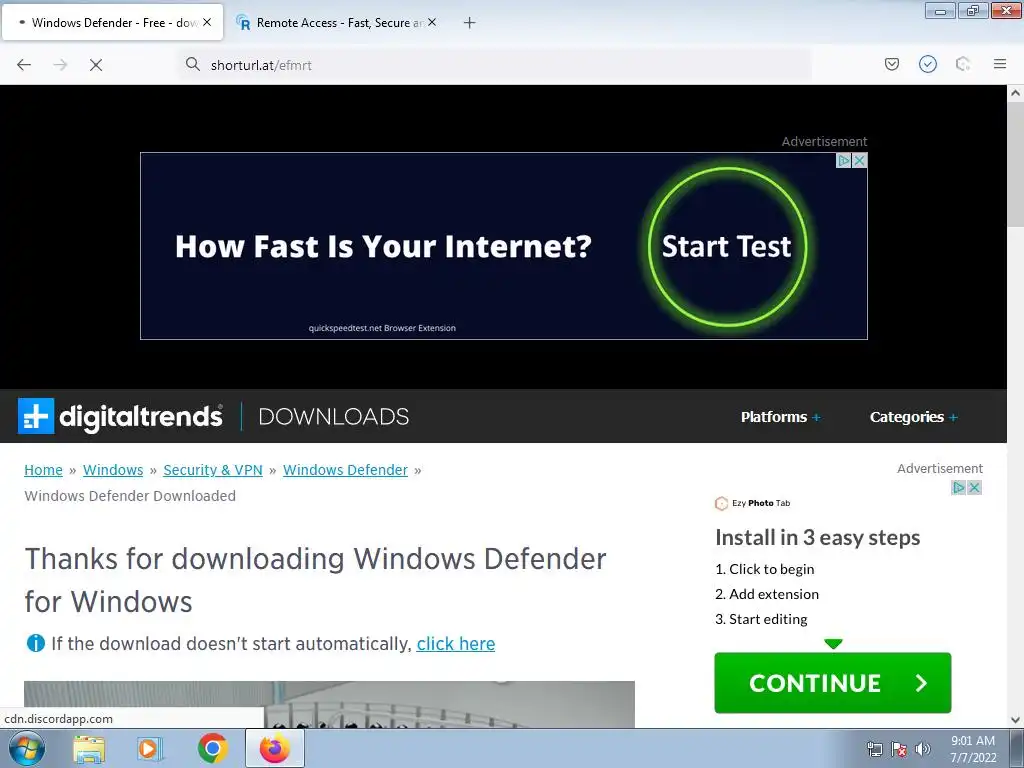Screen dimensions: 1024x768
Task: Click the DOWNLOADS header text
Action: point(334,417)
